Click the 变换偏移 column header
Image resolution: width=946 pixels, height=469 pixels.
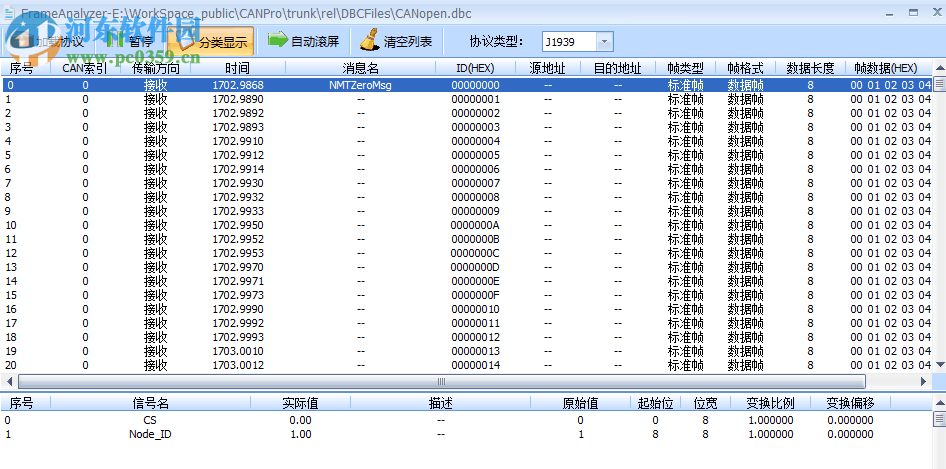tap(850, 403)
